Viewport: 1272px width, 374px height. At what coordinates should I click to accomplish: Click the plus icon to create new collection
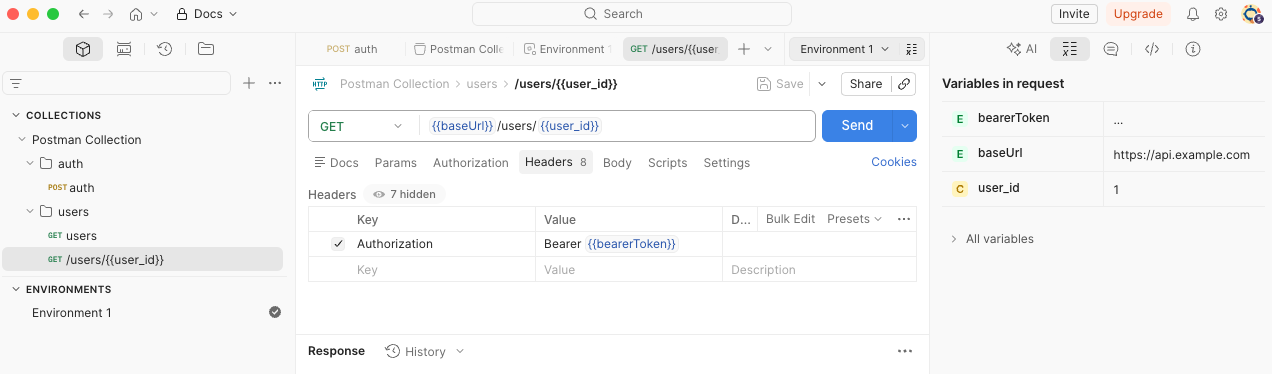pos(249,83)
